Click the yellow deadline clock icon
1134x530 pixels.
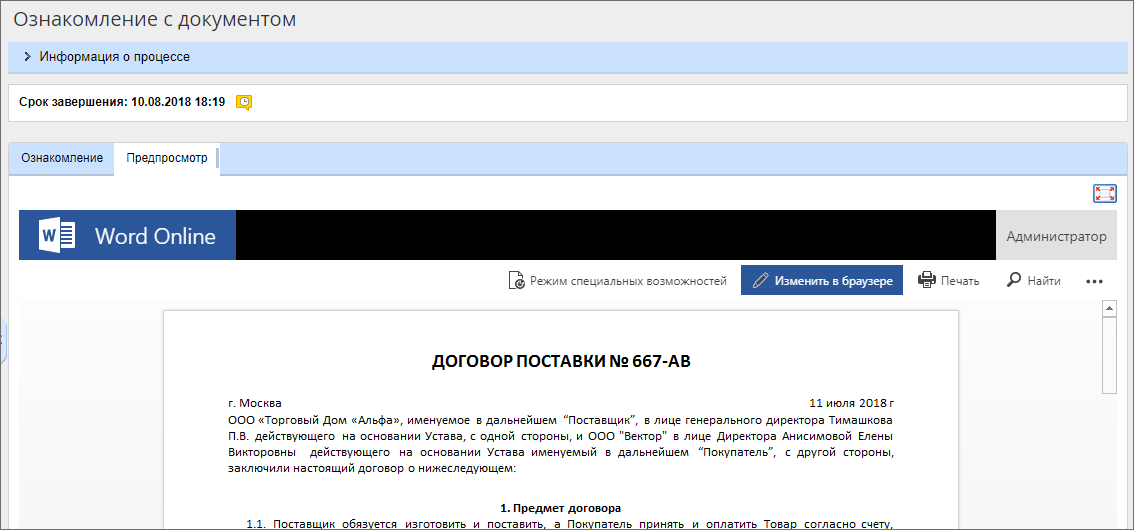click(x=244, y=102)
